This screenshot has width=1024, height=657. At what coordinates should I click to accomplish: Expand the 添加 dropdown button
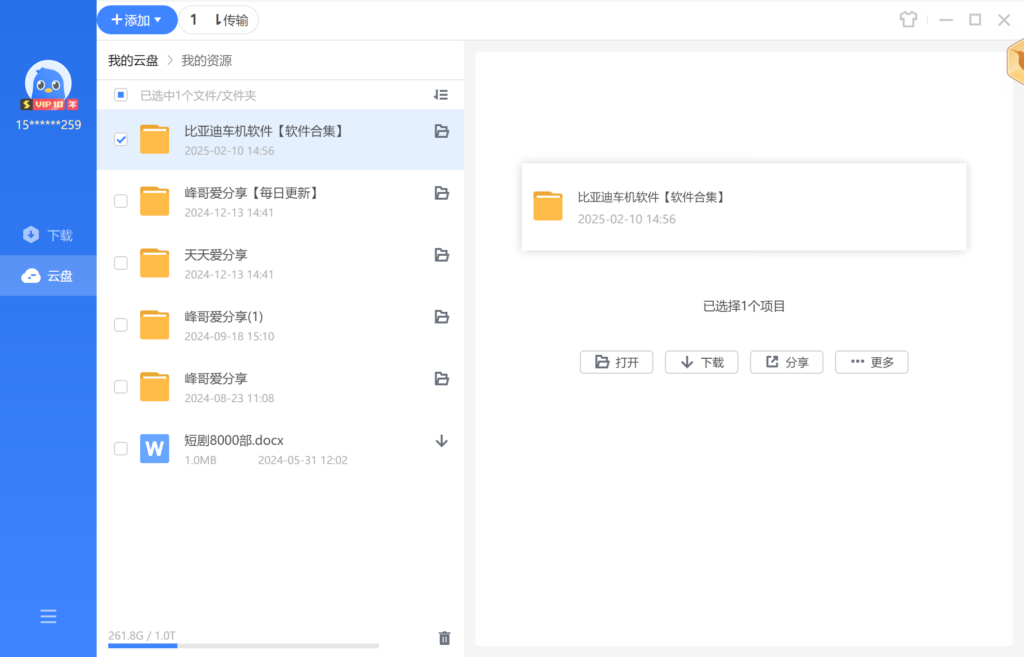[137, 20]
